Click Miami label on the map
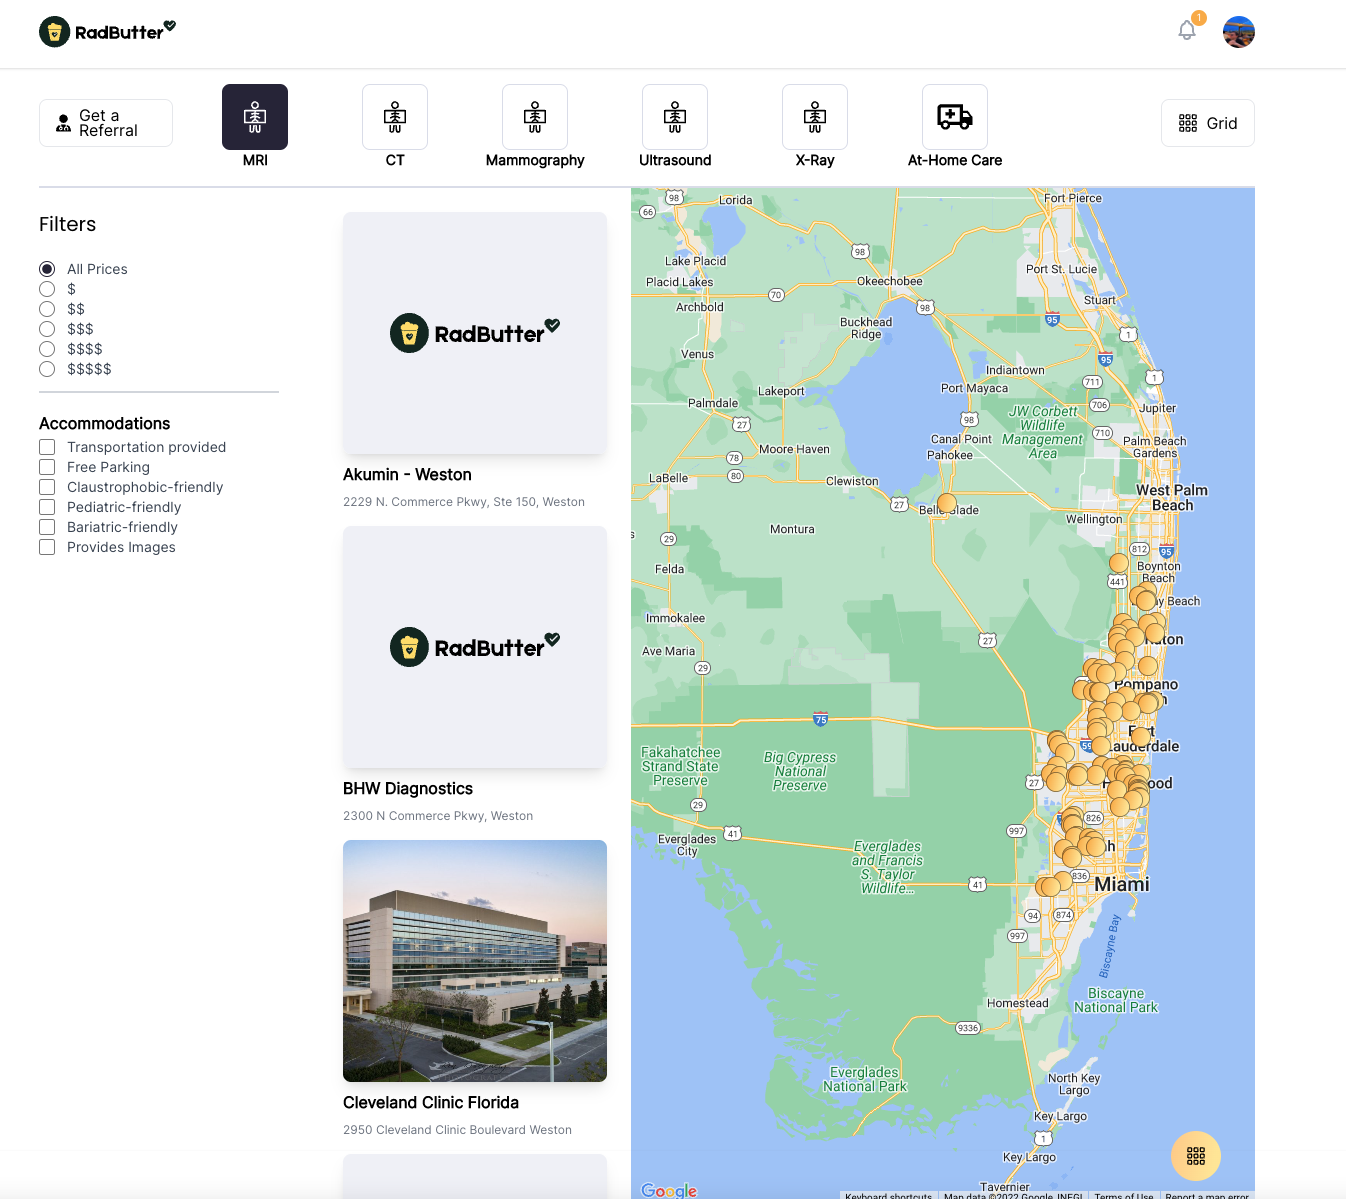 [1122, 885]
